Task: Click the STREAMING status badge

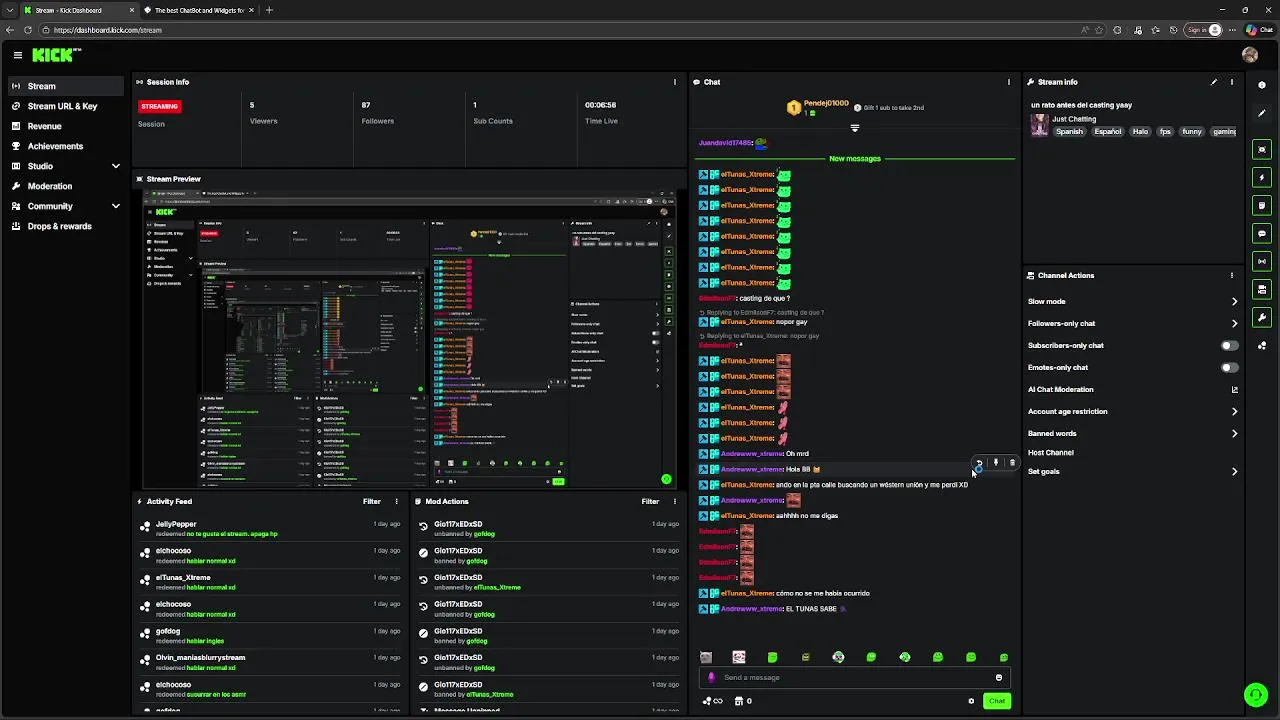Action: (x=159, y=106)
